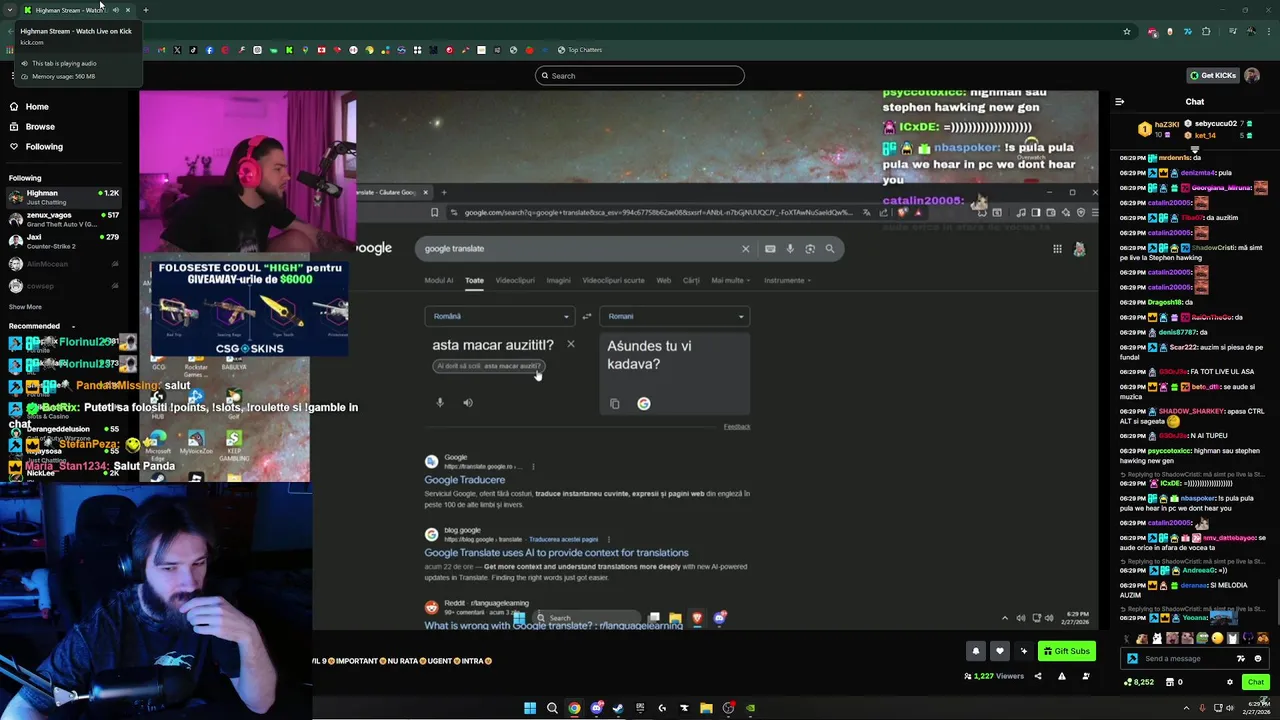The width and height of the screenshot is (1280, 720).
Task: Open the Top Chatters bookmark
Action: pyautogui.click(x=580, y=50)
